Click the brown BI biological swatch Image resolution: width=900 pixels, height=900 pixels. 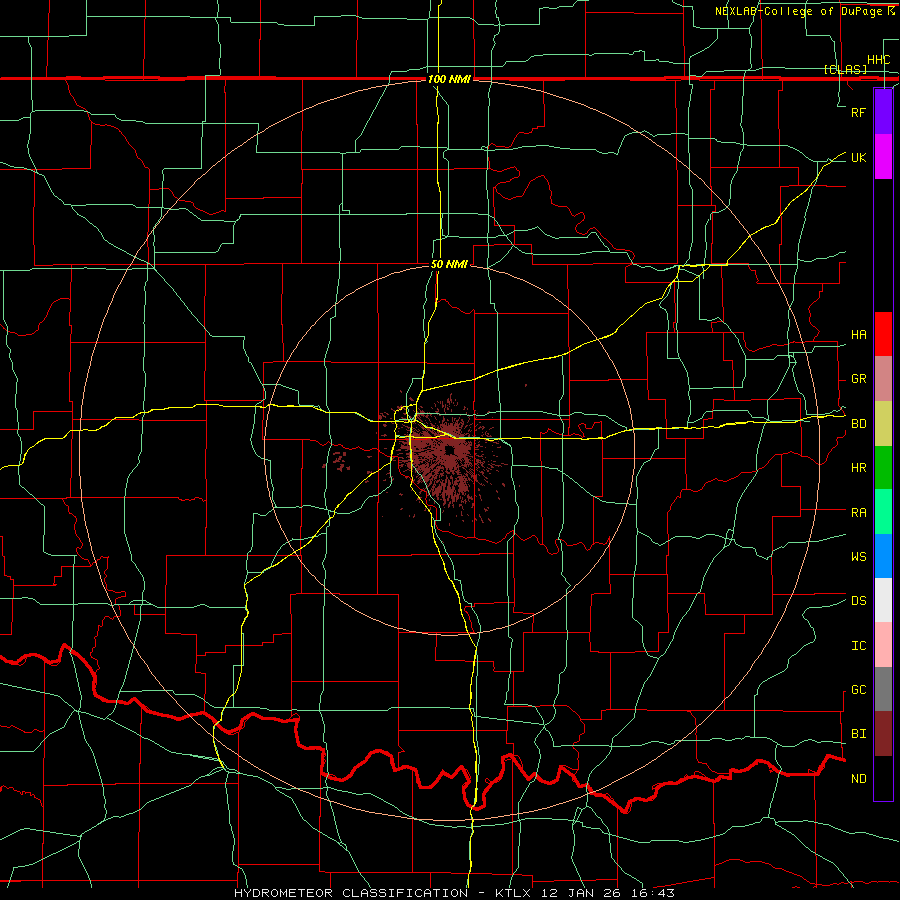883,734
